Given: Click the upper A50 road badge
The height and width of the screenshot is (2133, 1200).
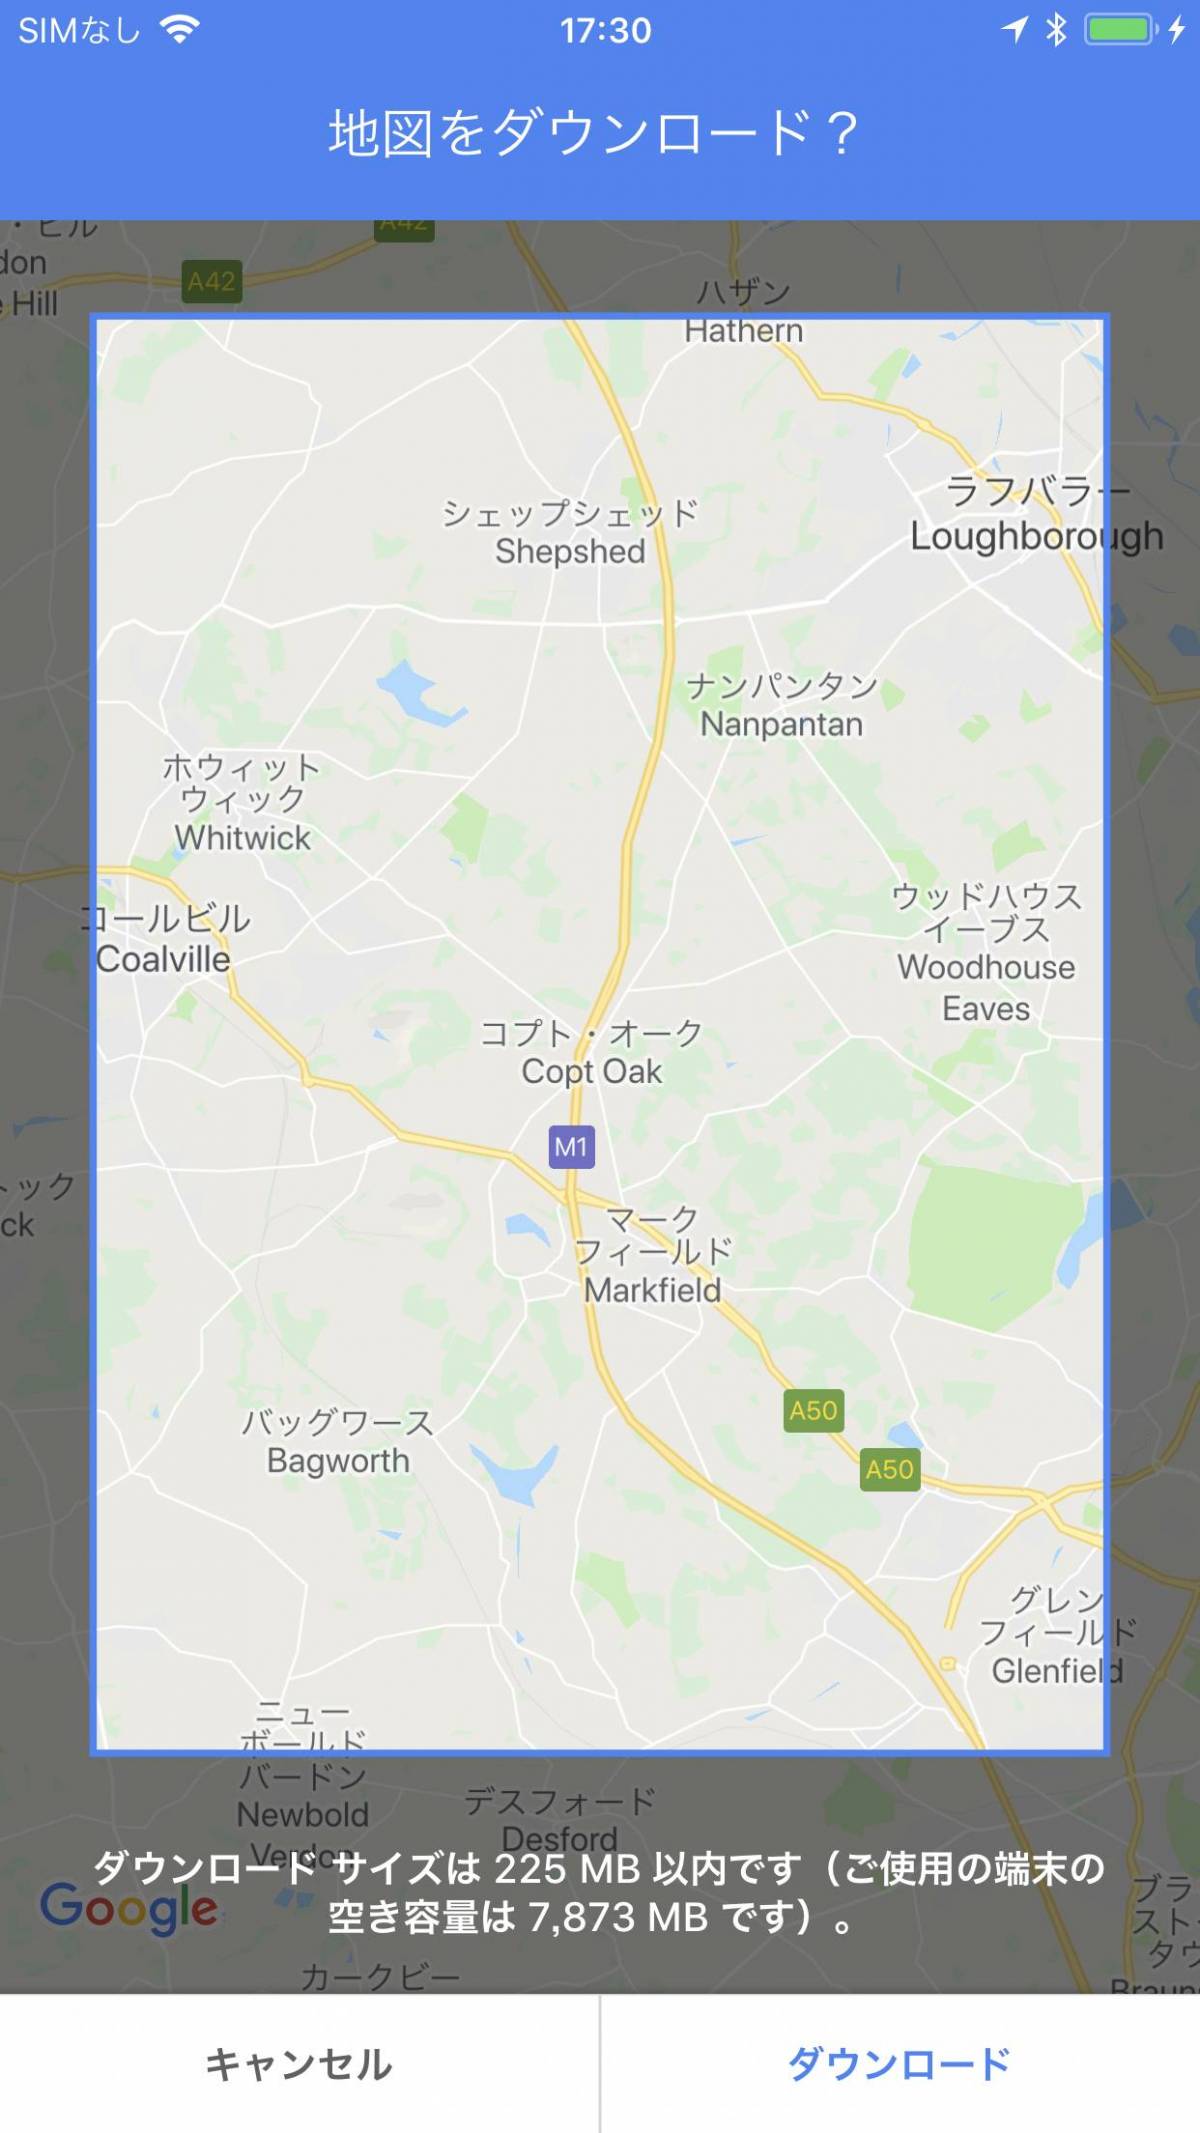Looking at the screenshot, I should [813, 1411].
